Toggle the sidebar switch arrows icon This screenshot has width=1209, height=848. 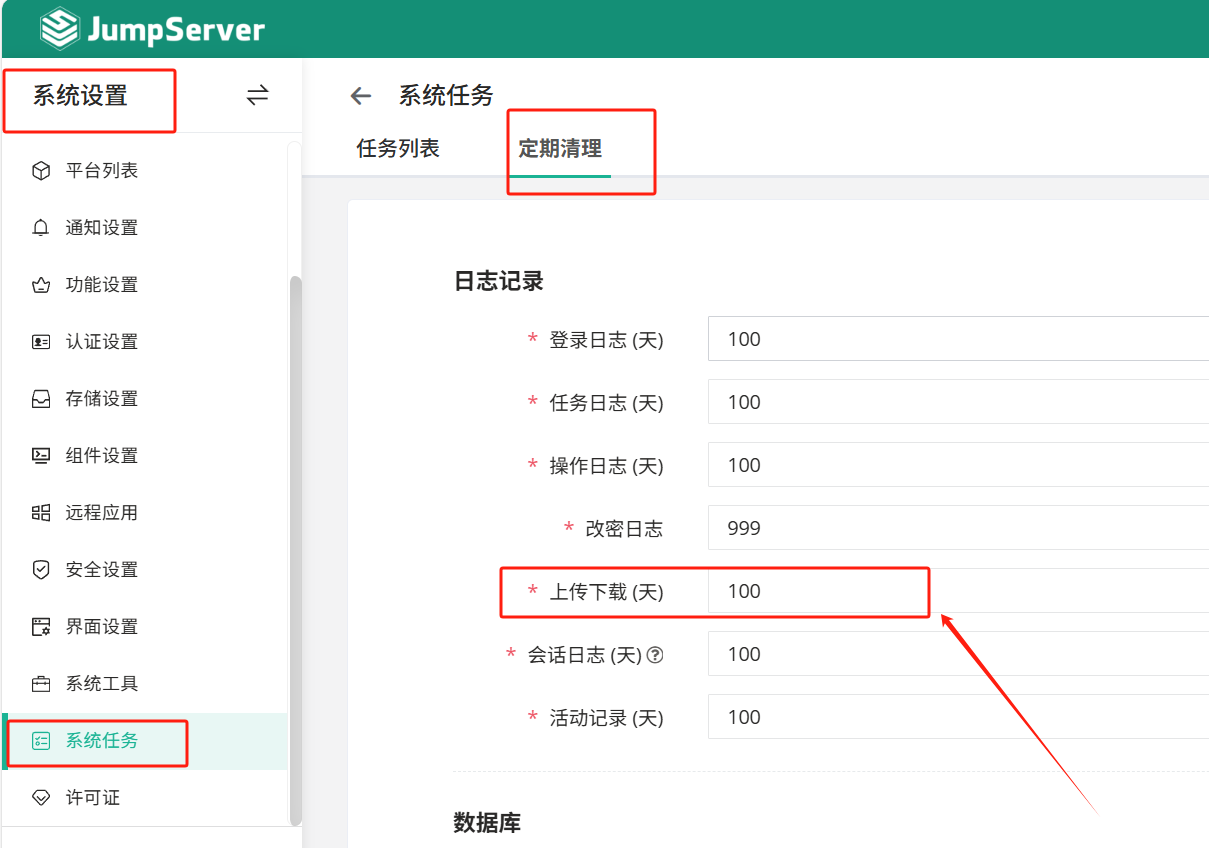pos(258,95)
